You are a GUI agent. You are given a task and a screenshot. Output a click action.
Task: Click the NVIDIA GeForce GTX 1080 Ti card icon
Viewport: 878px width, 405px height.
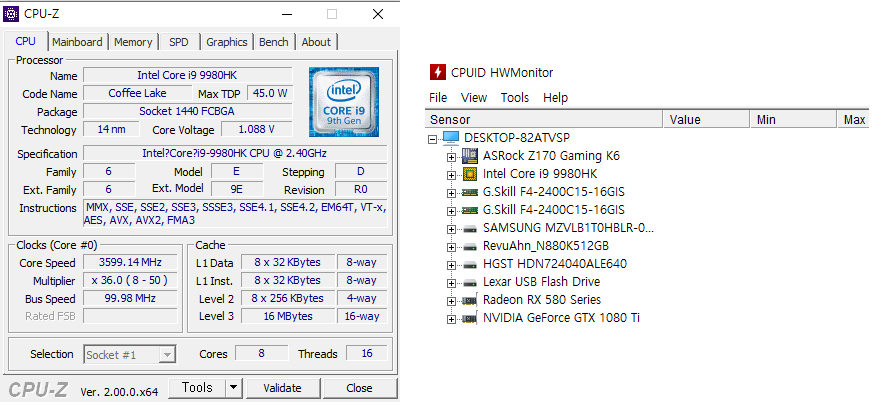click(x=470, y=319)
